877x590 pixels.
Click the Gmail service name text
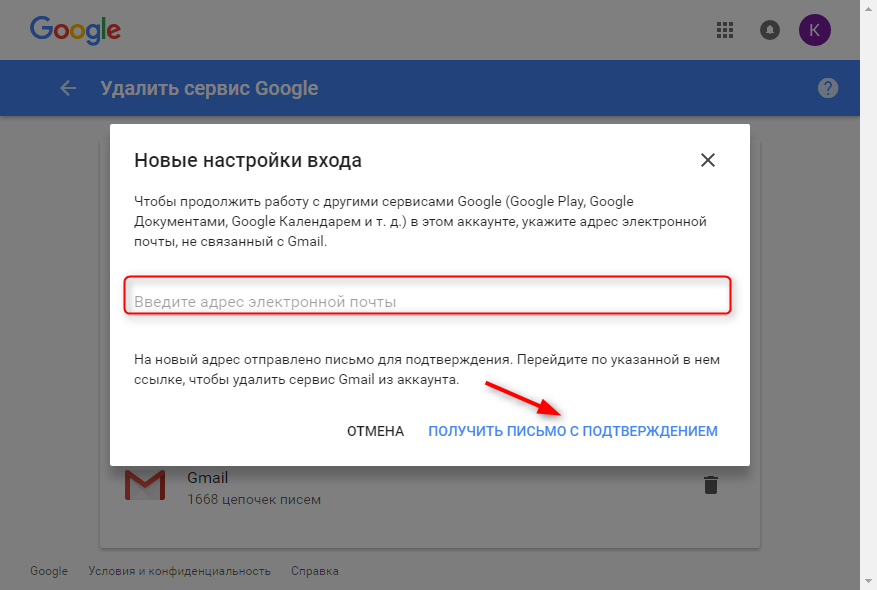208,478
